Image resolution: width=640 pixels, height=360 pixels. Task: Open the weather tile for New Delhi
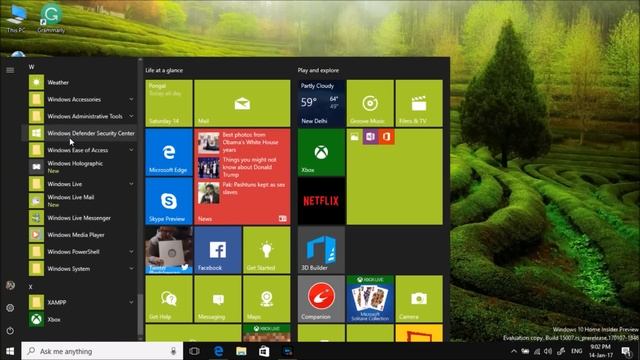321,103
